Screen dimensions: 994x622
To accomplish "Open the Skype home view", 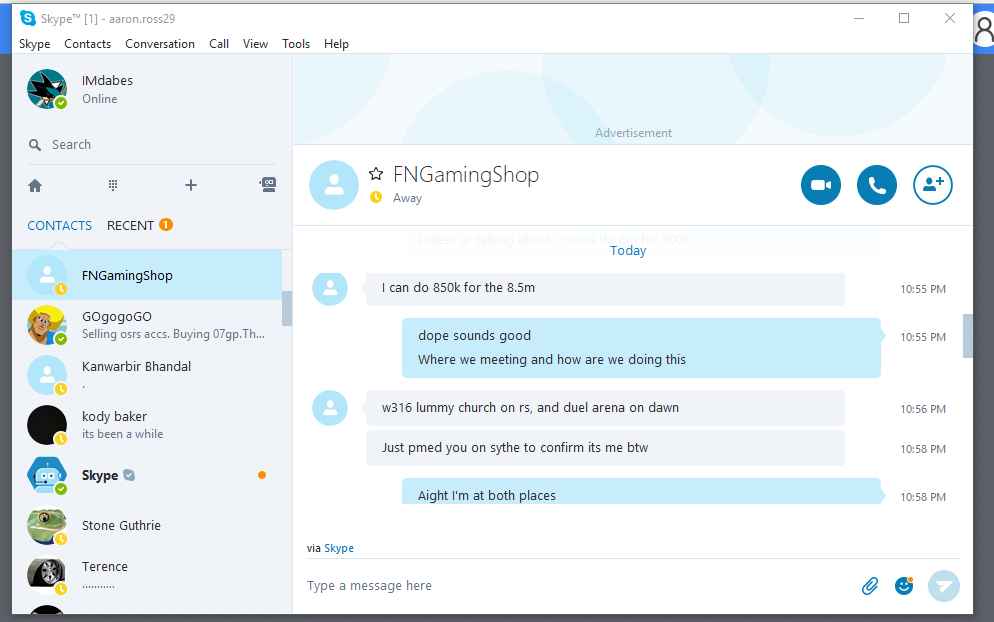I will click(35, 185).
